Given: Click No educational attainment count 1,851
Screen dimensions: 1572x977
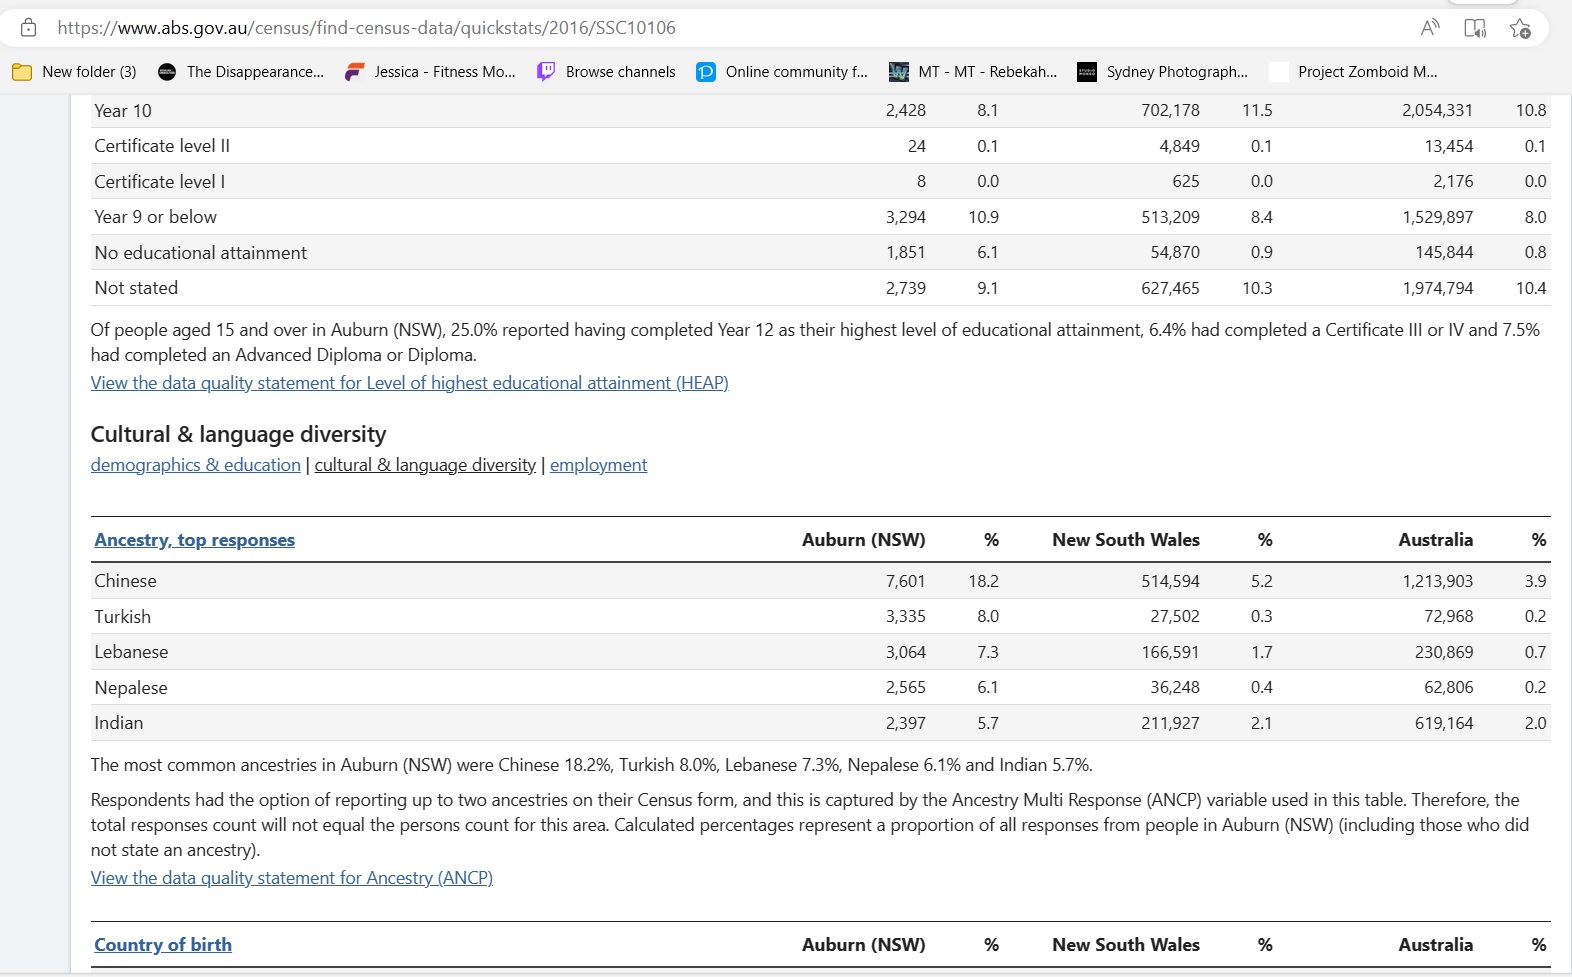Looking at the screenshot, I should pyautogui.click(x=905, y=253).
